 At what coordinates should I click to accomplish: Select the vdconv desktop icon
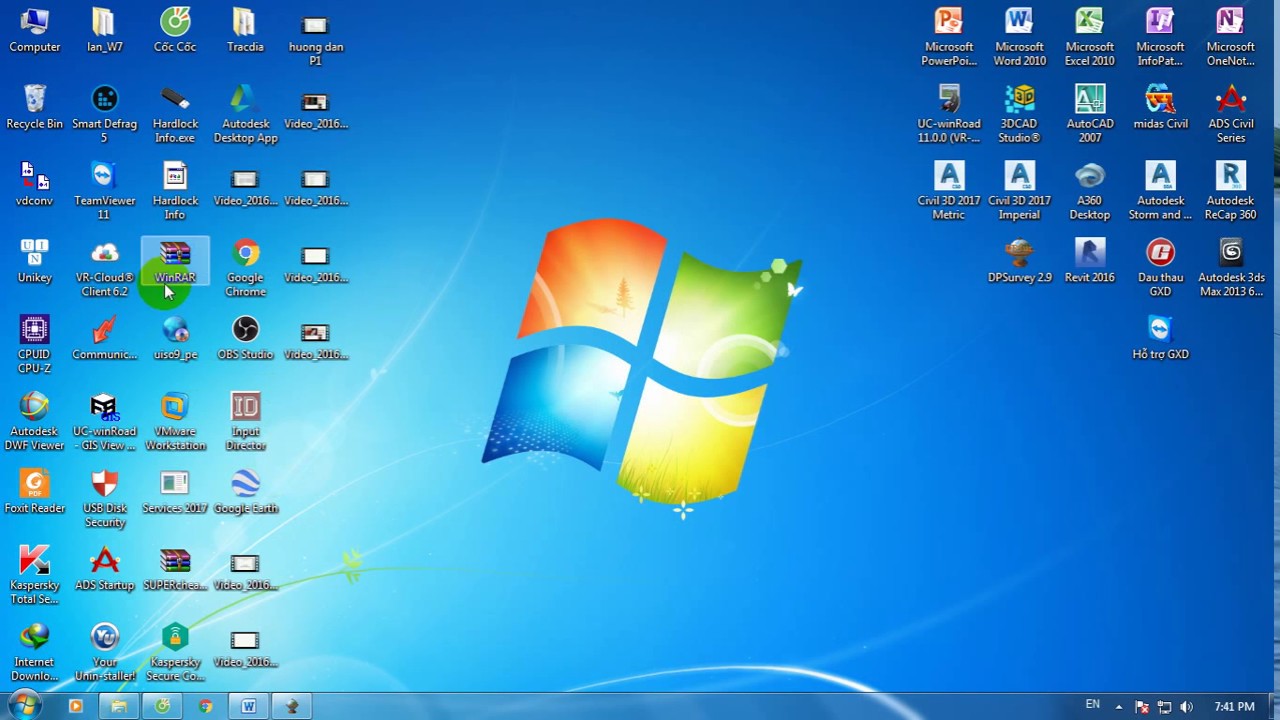(34, 184)
